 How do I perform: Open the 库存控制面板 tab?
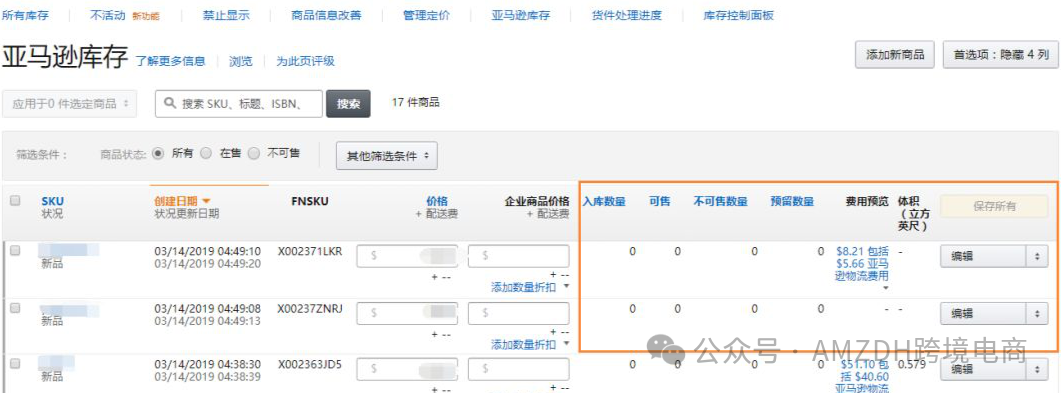click(738, 15)
